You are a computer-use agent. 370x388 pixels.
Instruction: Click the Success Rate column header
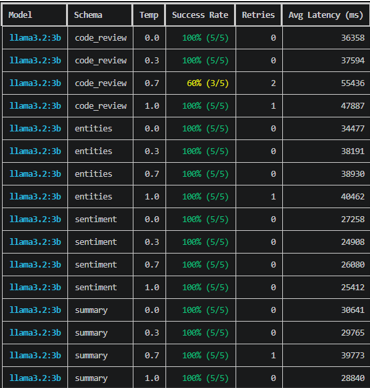200,15
